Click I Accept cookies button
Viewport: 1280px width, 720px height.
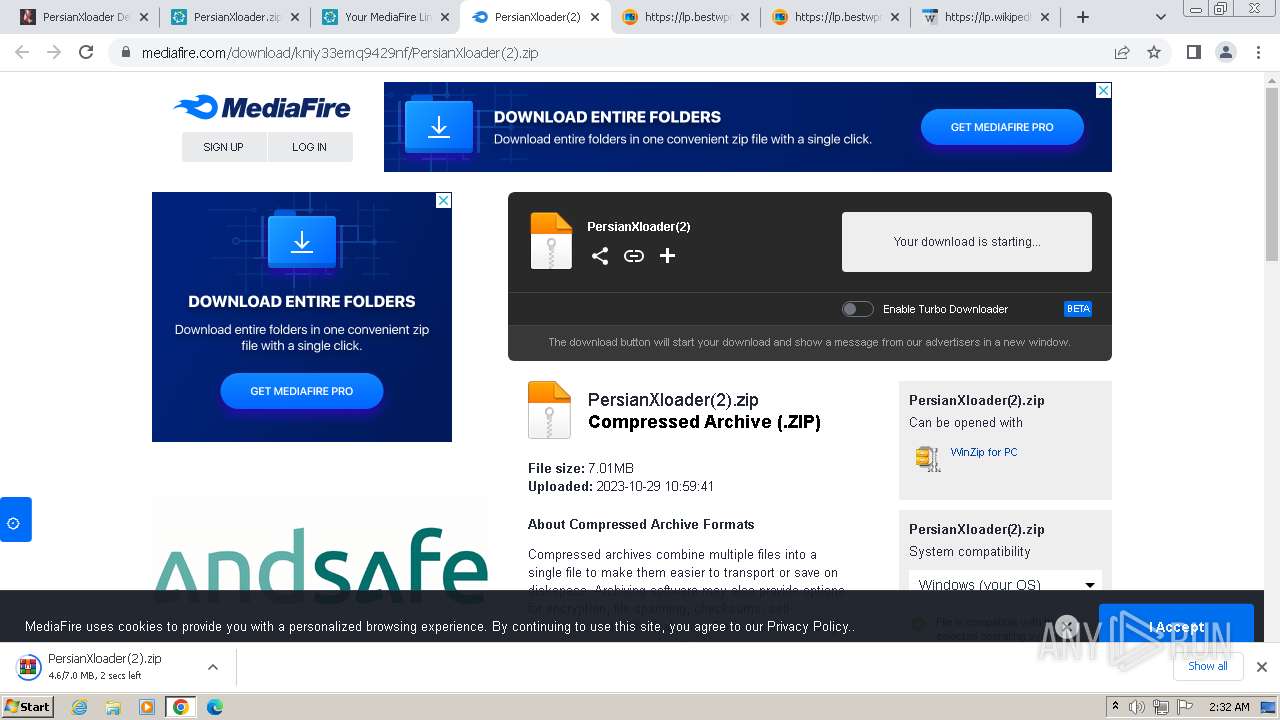[x=1176, y=627]
